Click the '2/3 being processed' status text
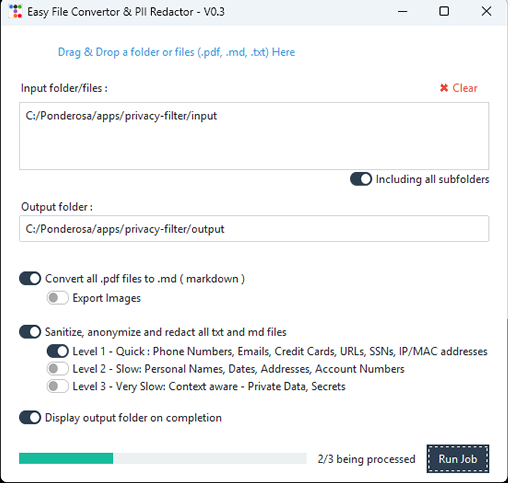Image resolution: width=508 pixels, height=483 pixels. [x=366, y=459]
